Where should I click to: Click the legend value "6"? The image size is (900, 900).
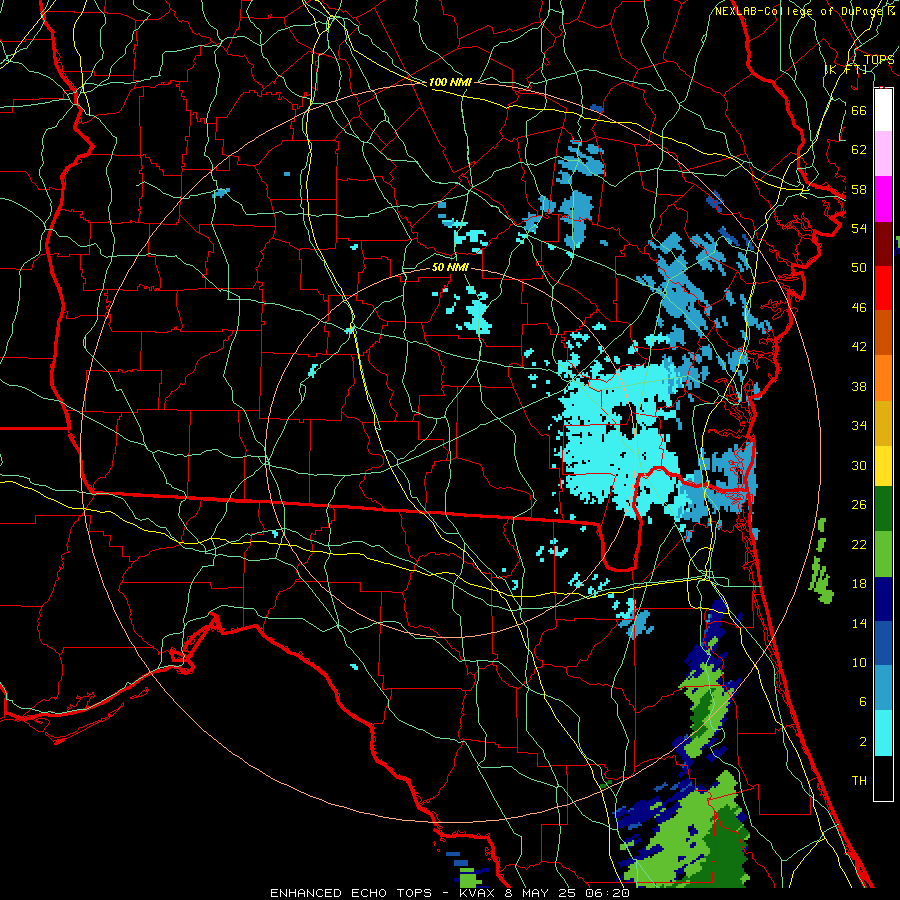tap(862, 702)
